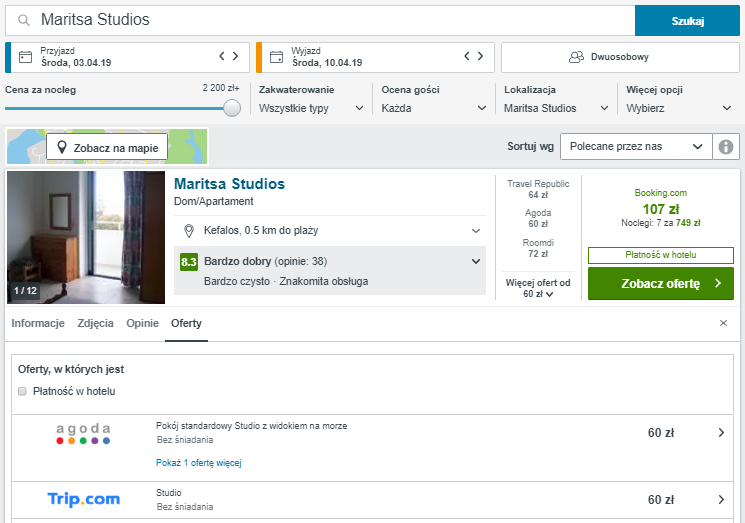Screen dimensions: 745x523
Task: Click the sort info icon
Action: click(x=726, y=147)
